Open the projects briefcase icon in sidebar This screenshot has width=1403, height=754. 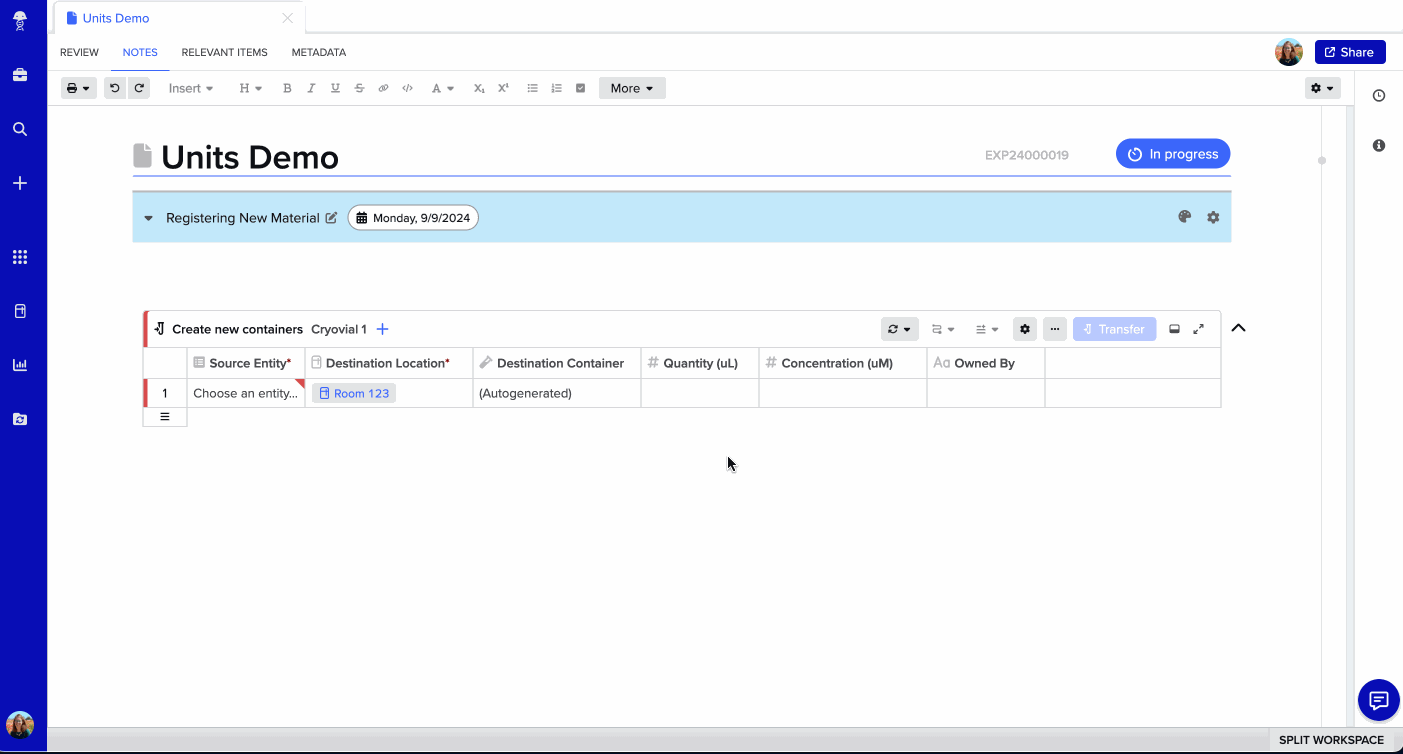[20, 75]
